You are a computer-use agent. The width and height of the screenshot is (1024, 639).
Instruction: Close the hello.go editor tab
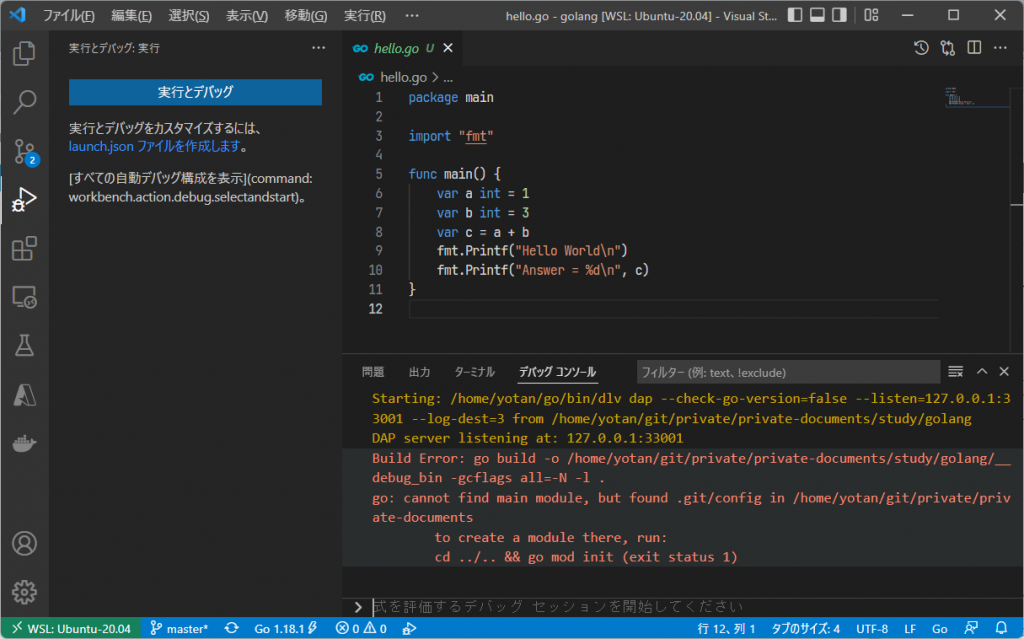point(448,48)
